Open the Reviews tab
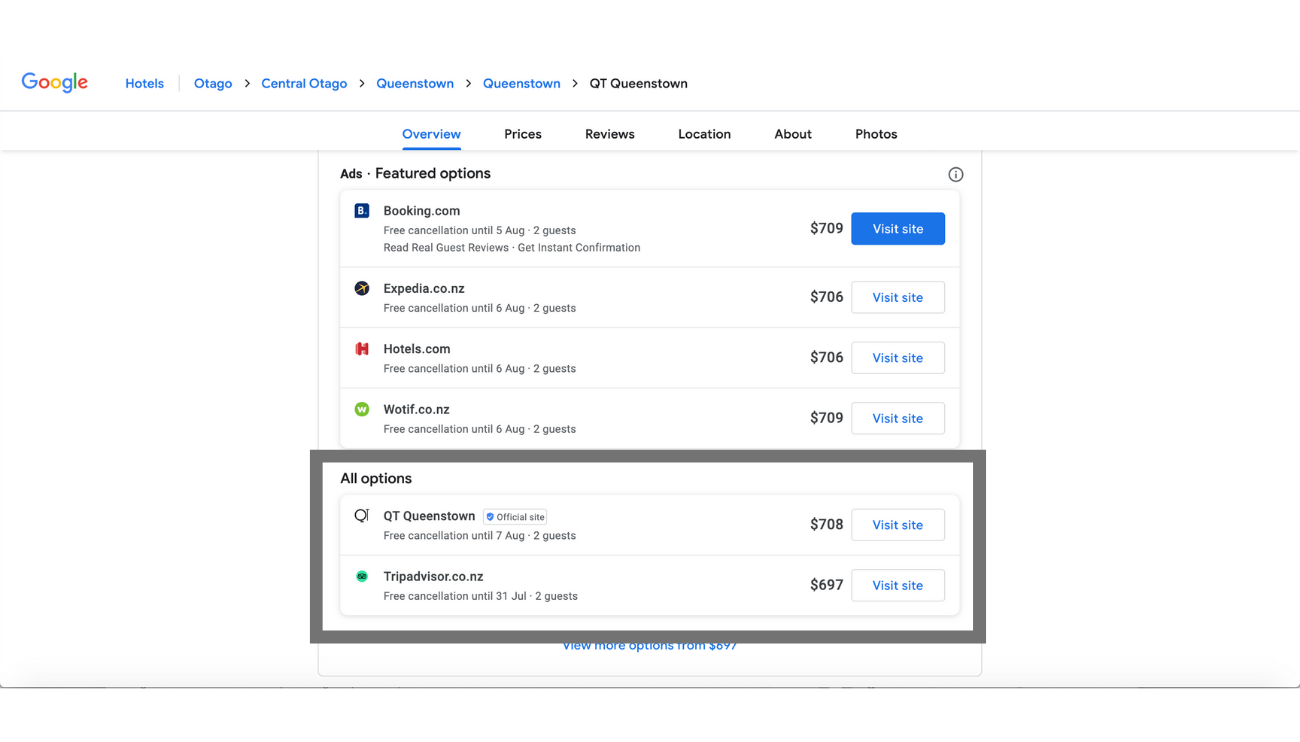 coord(610,134)
